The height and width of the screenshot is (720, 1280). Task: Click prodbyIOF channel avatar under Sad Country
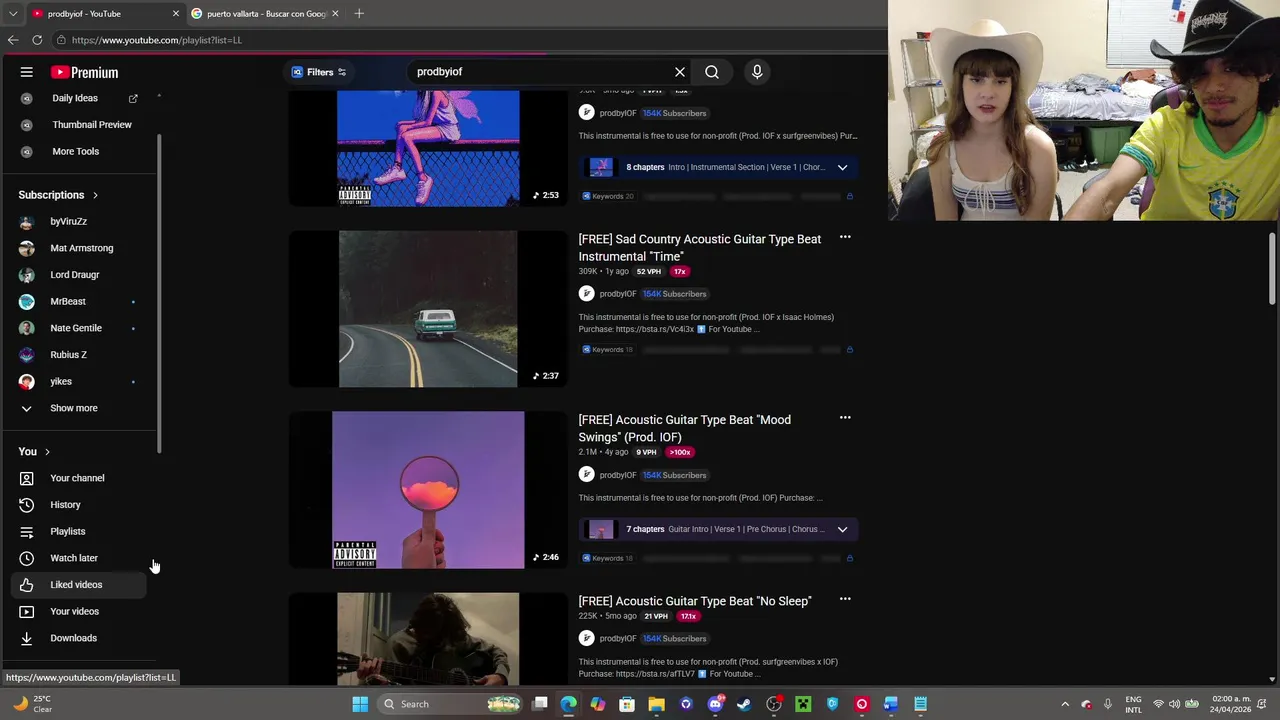tap(586, 294)
